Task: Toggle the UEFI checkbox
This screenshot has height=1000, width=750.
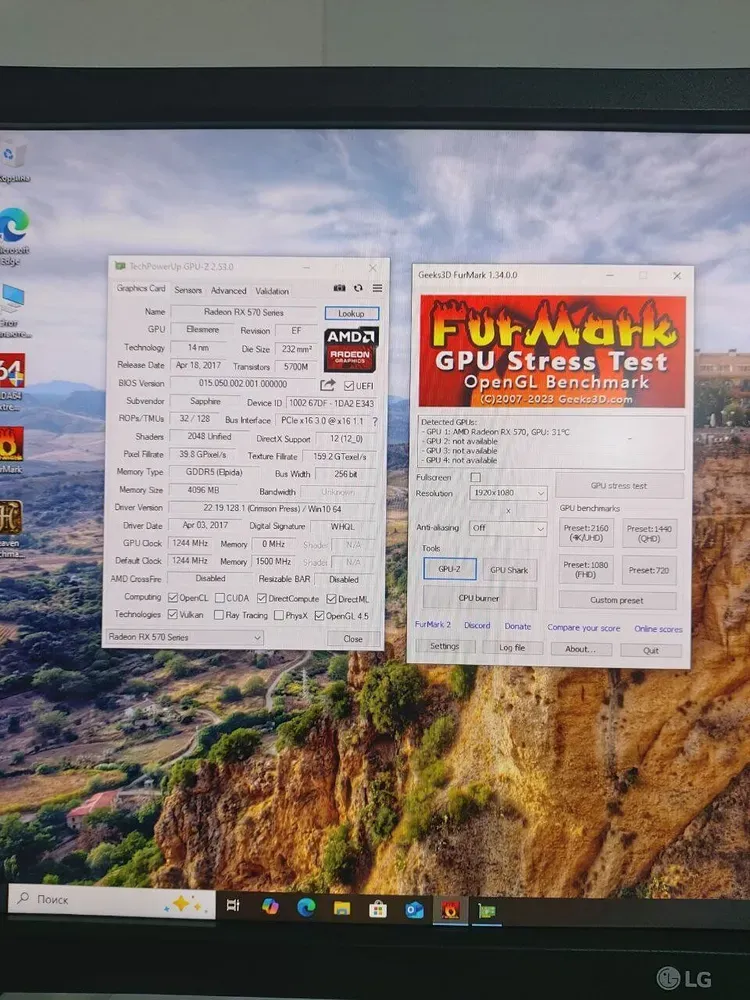Action: coord(349,386)
